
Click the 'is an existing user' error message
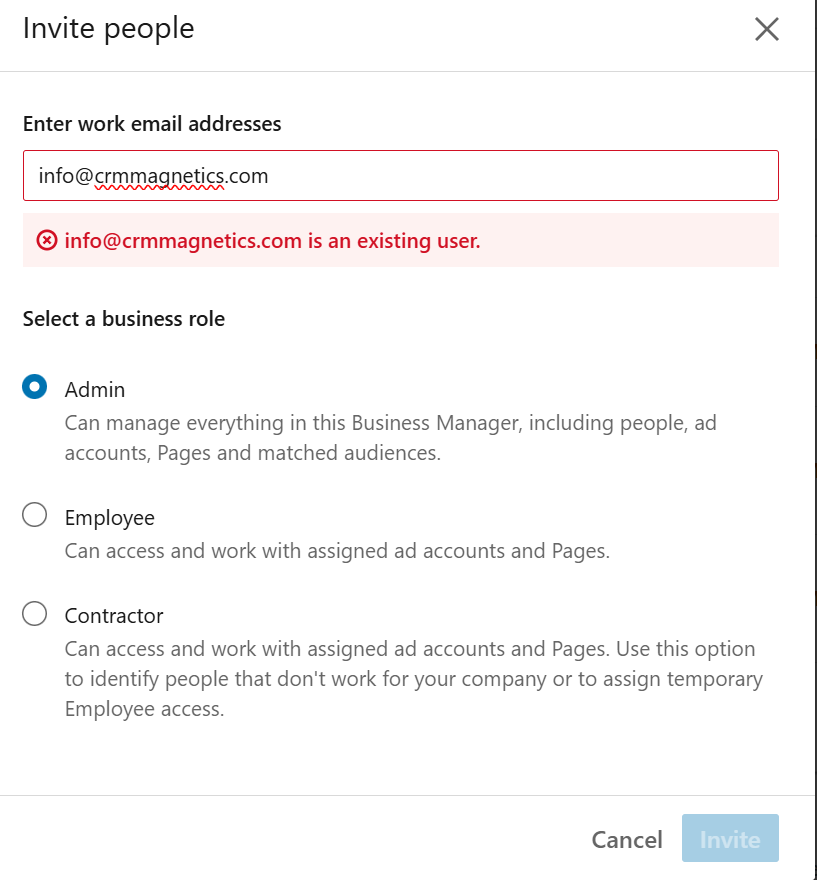point(272,241)
